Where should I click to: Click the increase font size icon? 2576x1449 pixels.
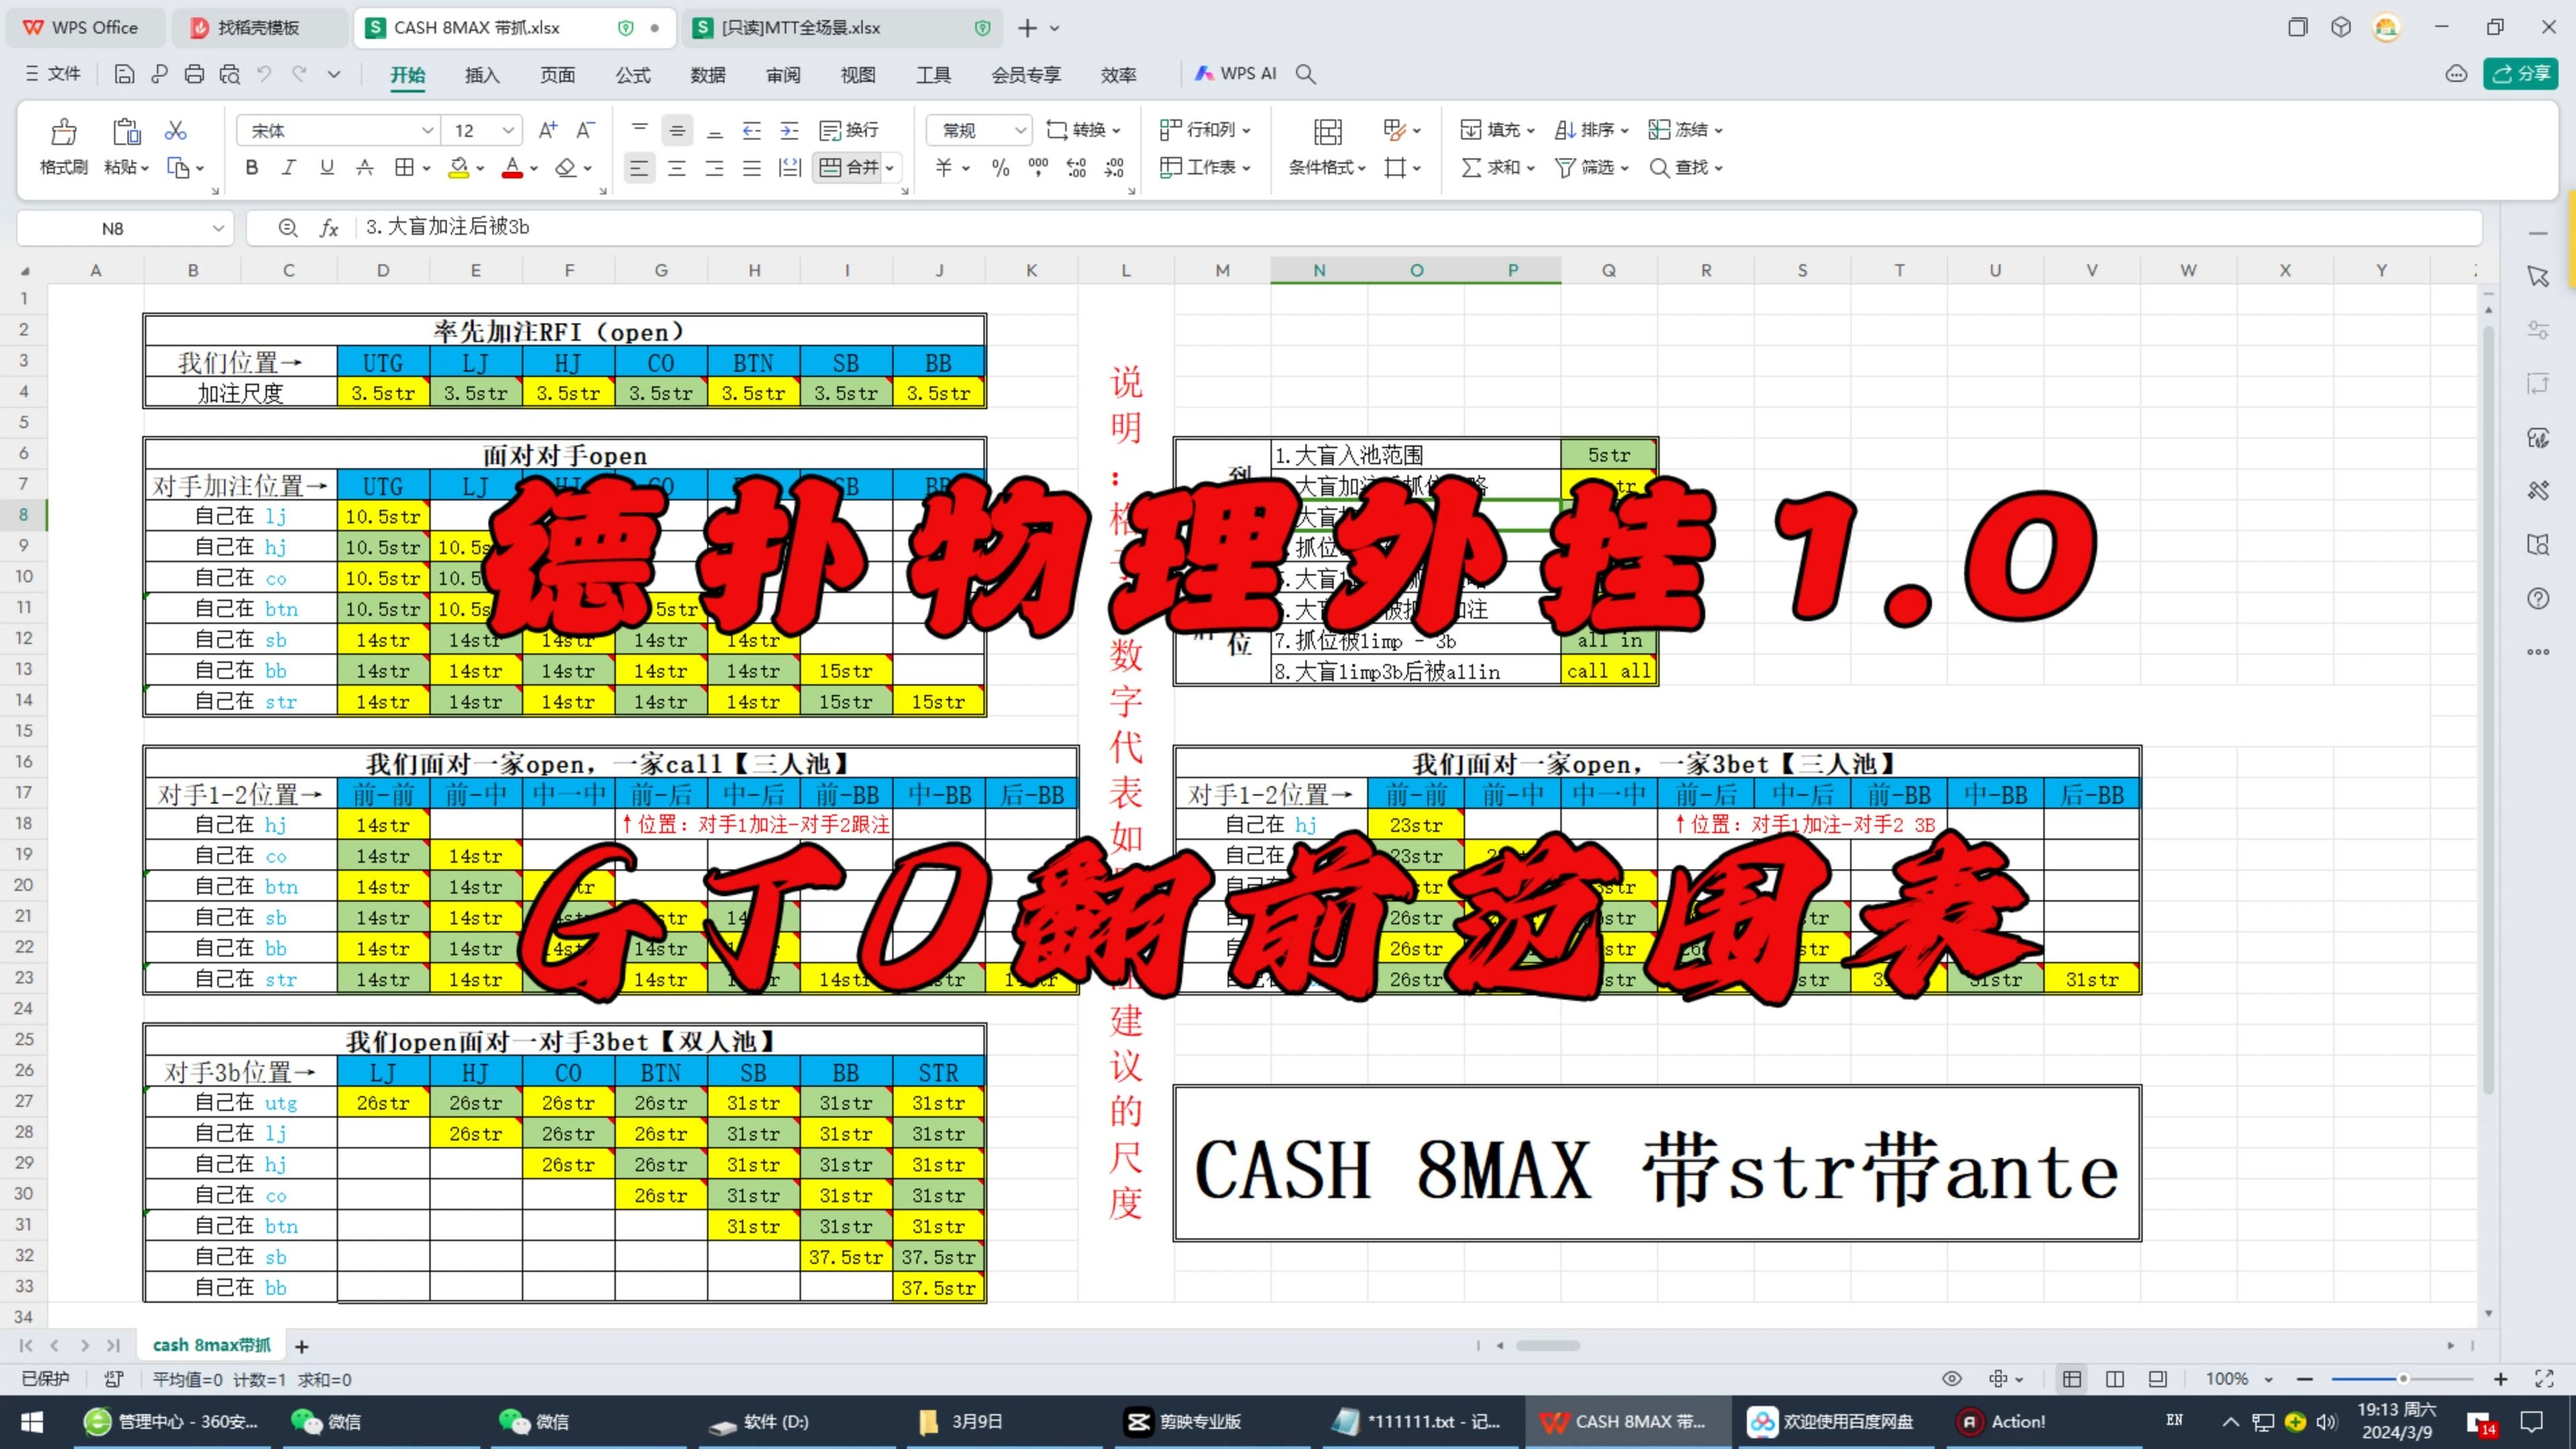pos(548,130)
